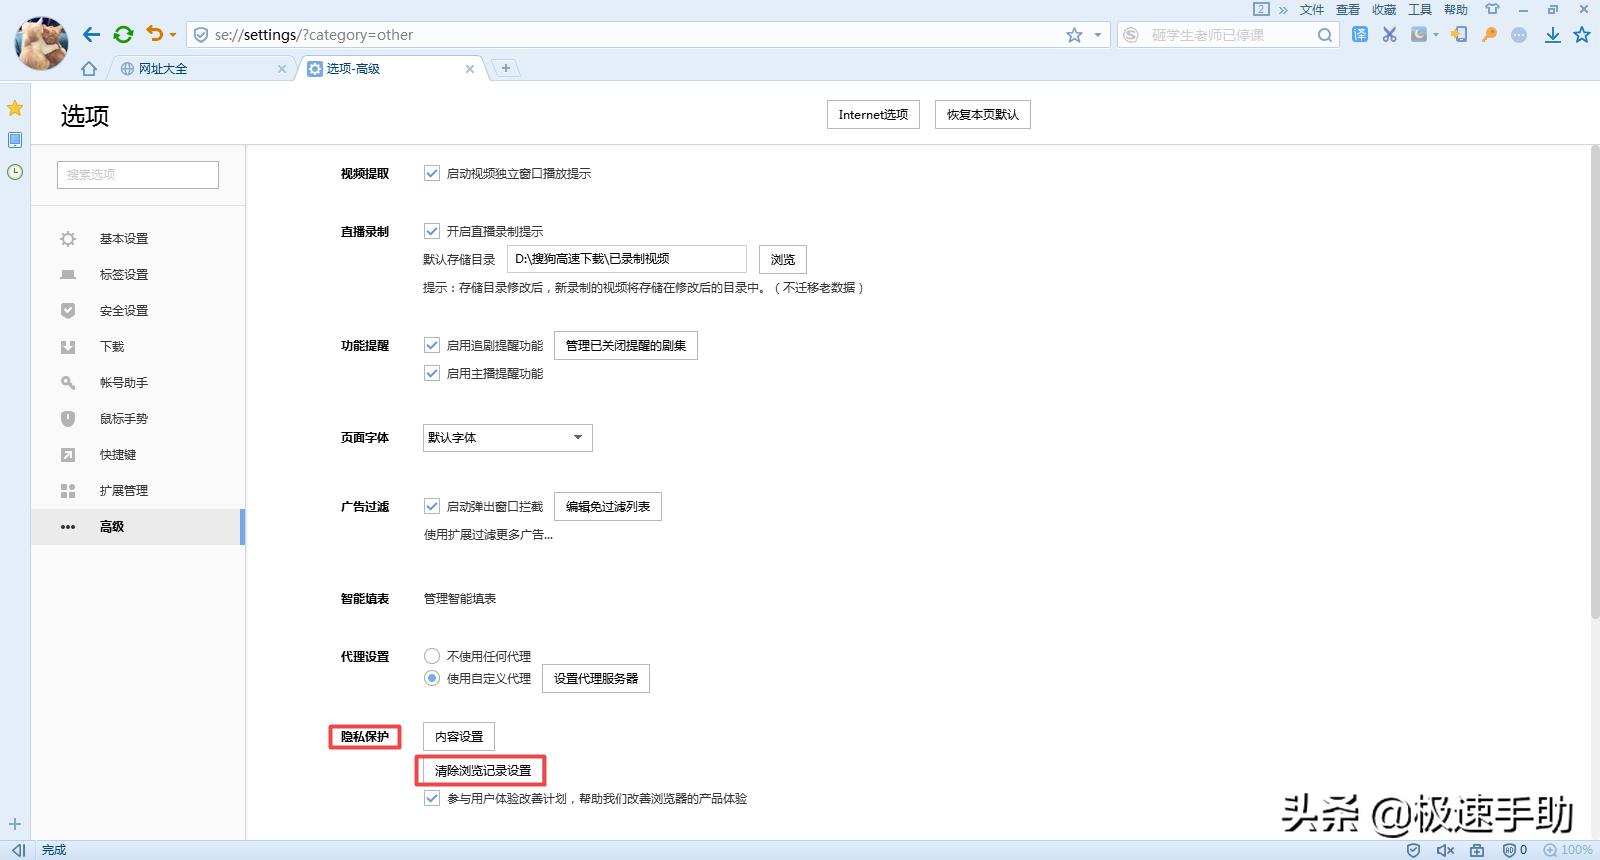Open 内容设置 privacy button
This screenshot has height=860, width=1600.
point(459,737)
